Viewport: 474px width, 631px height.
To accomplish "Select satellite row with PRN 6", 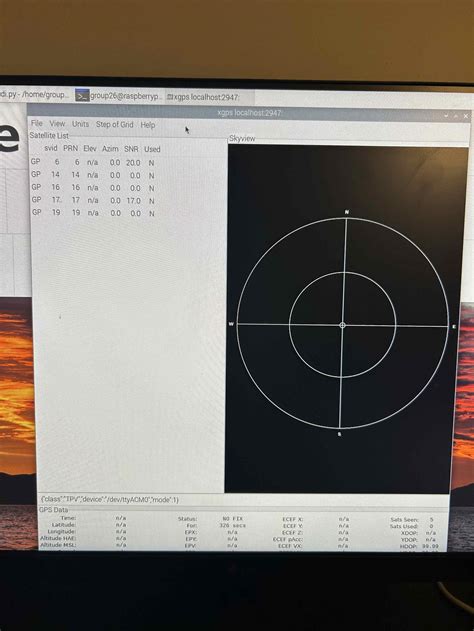I will [93, 162].
